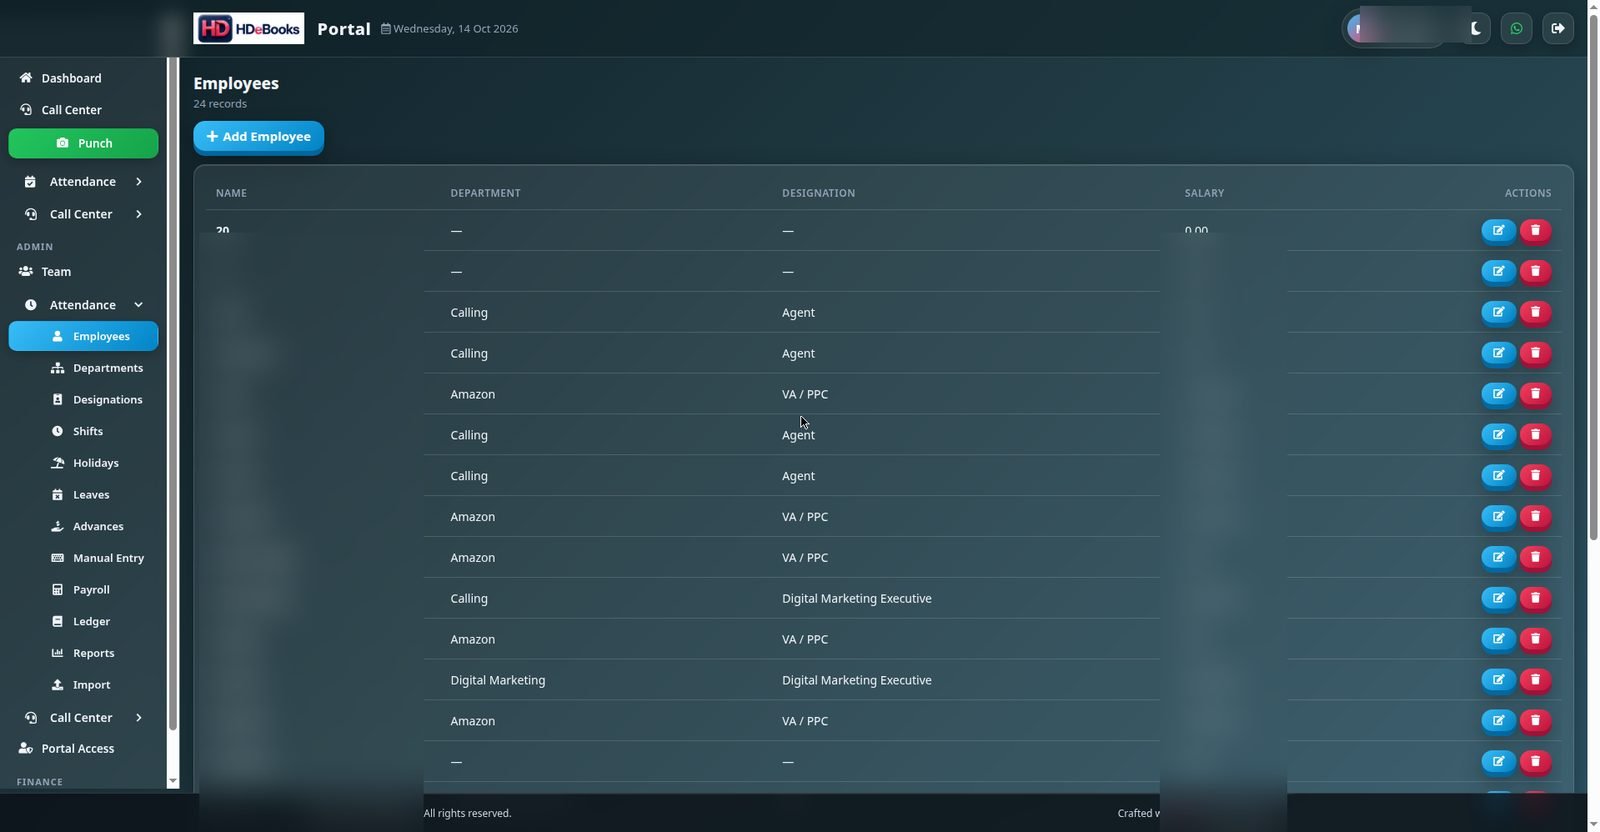Open Ledger via its book icon
Screen dimensions: 1600x832
point(57,621)
